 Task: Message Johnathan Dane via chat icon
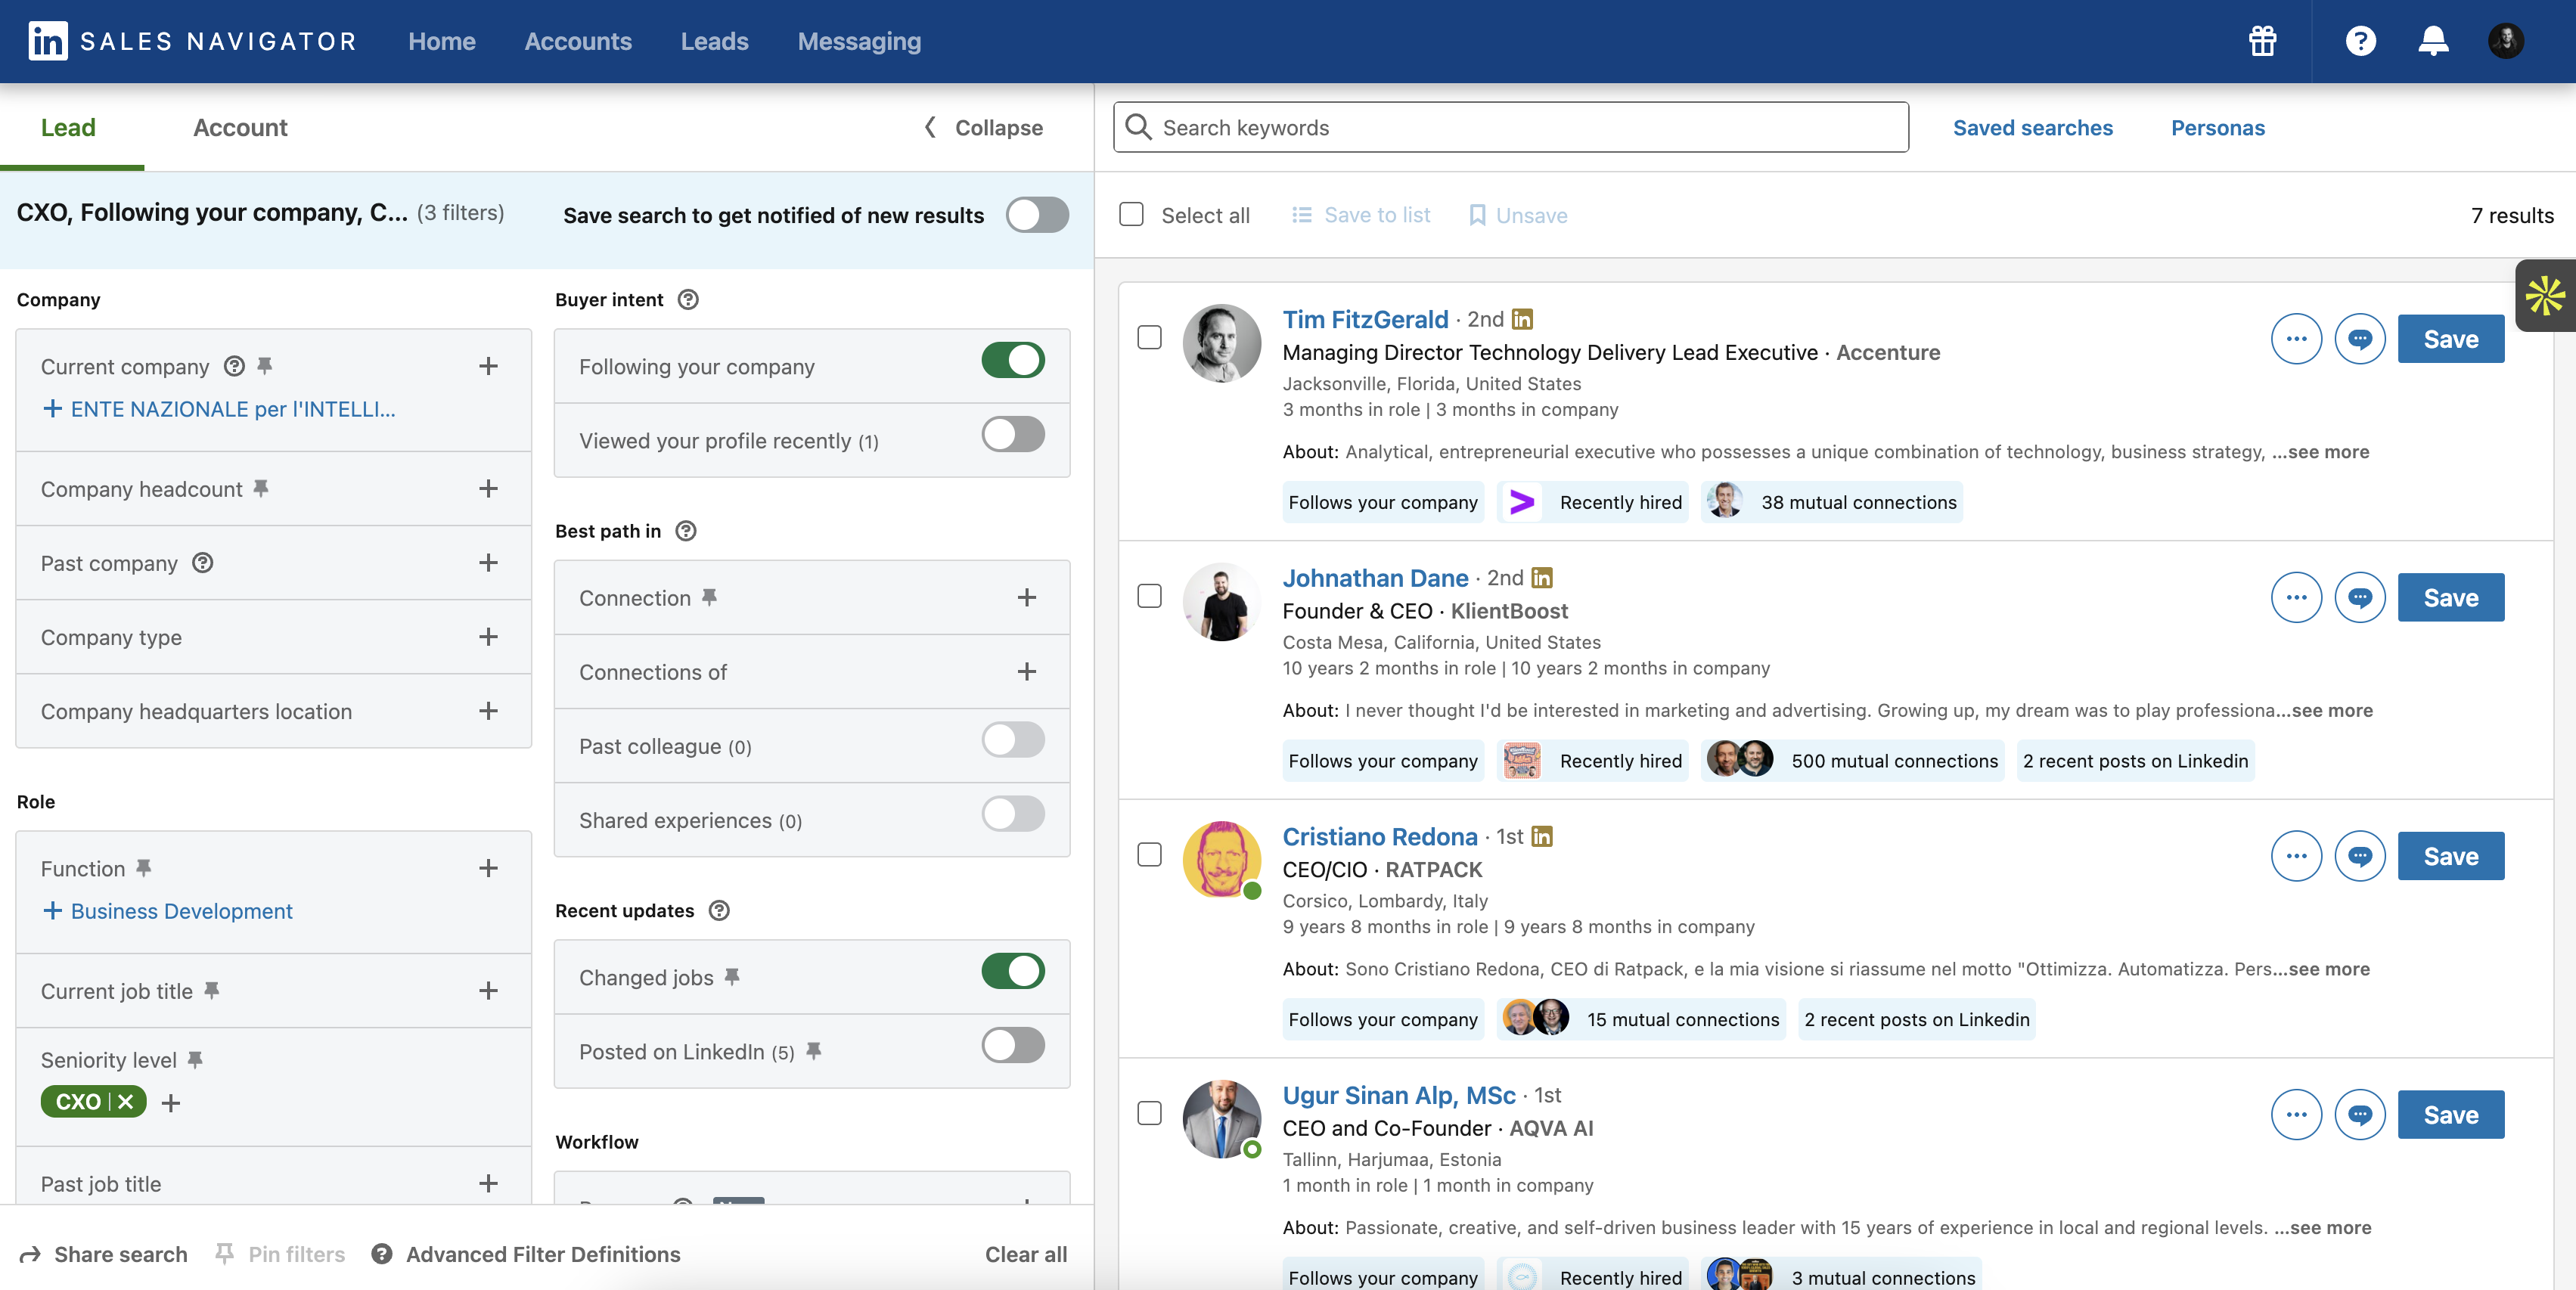(2360, 598)
